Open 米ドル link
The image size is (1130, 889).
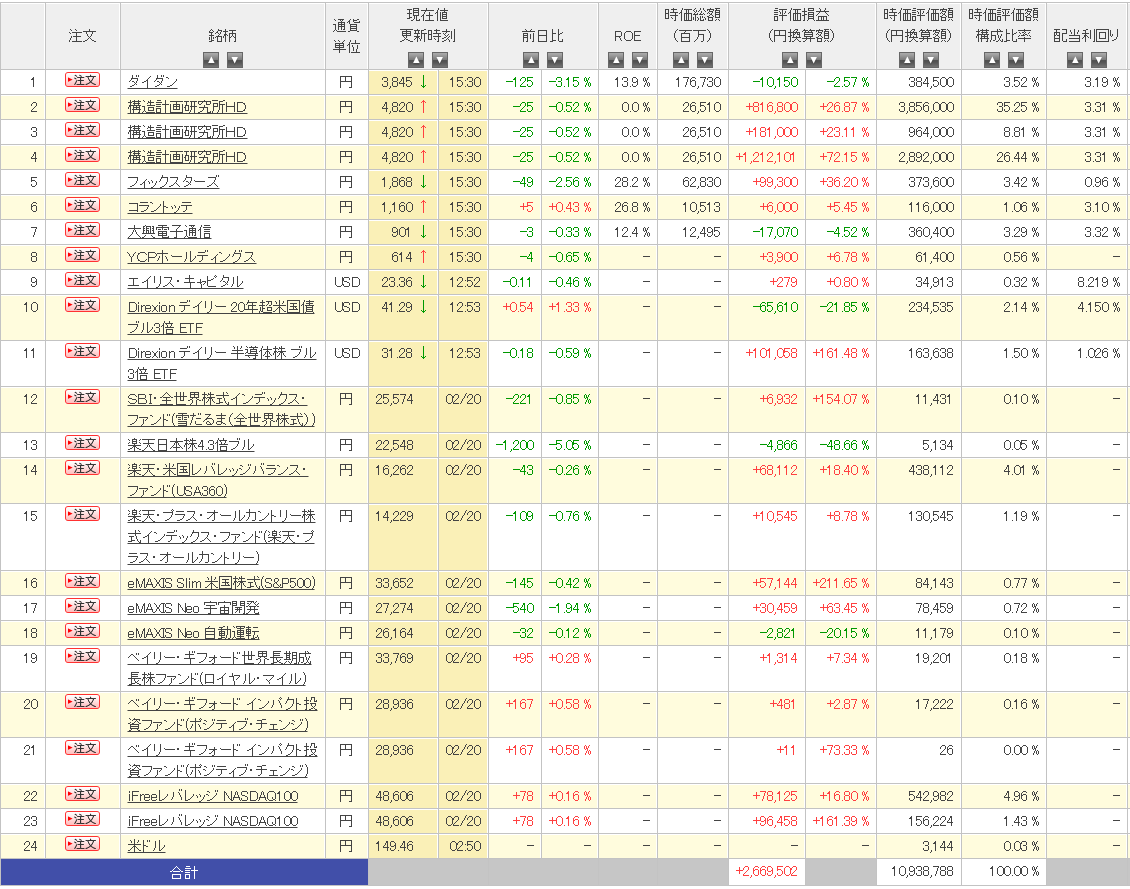[x=146, y=846]
